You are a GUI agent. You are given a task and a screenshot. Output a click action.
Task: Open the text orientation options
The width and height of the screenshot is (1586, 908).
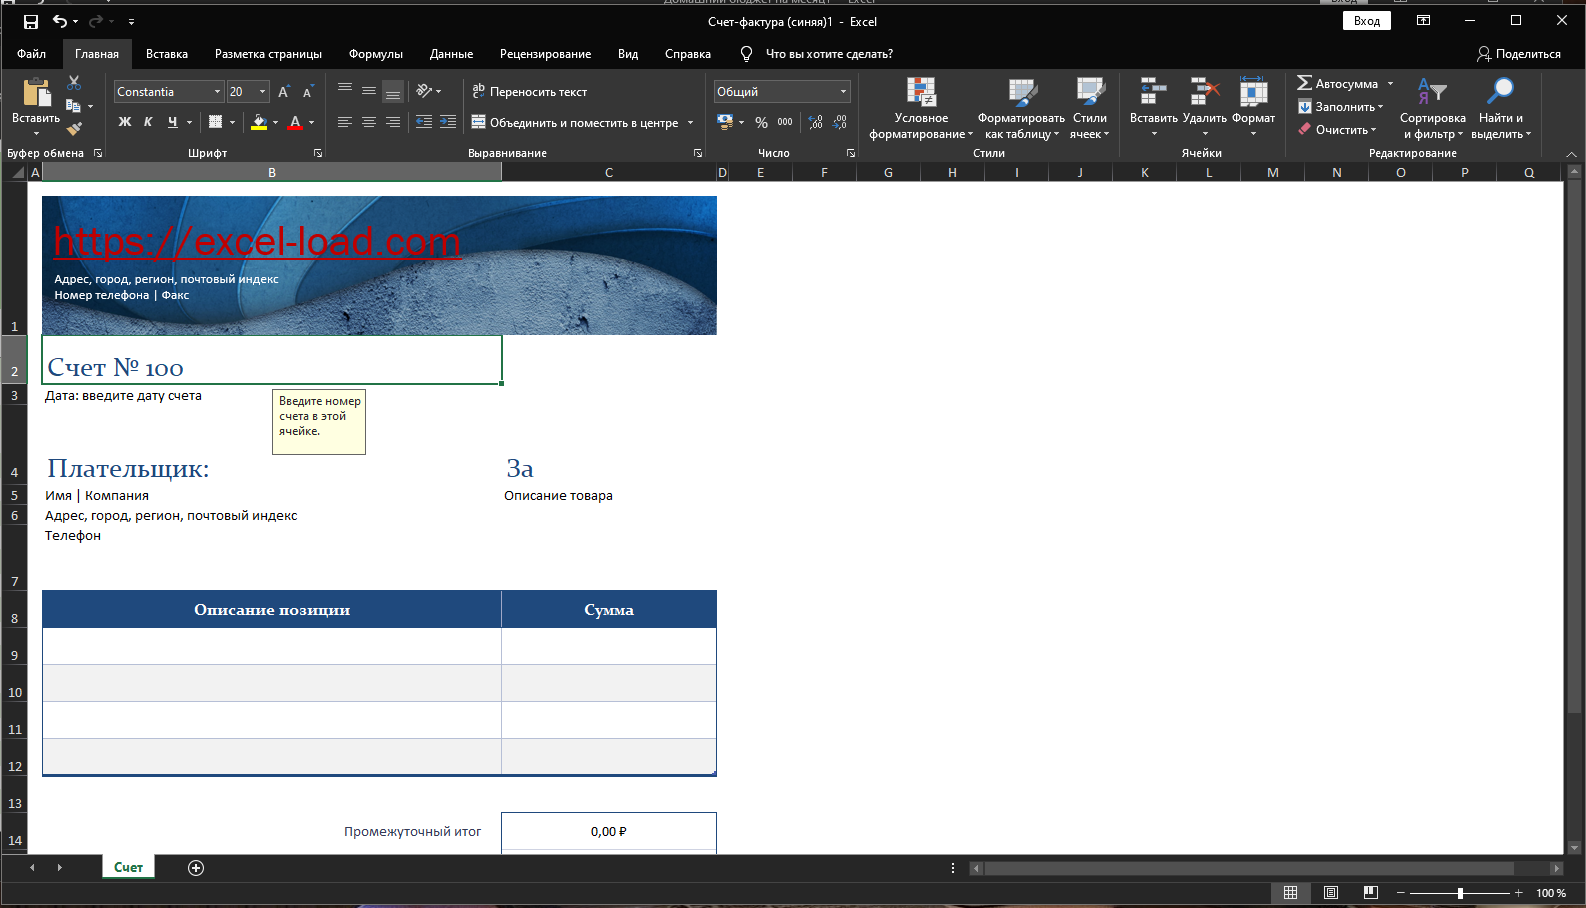tap(429, 91)
